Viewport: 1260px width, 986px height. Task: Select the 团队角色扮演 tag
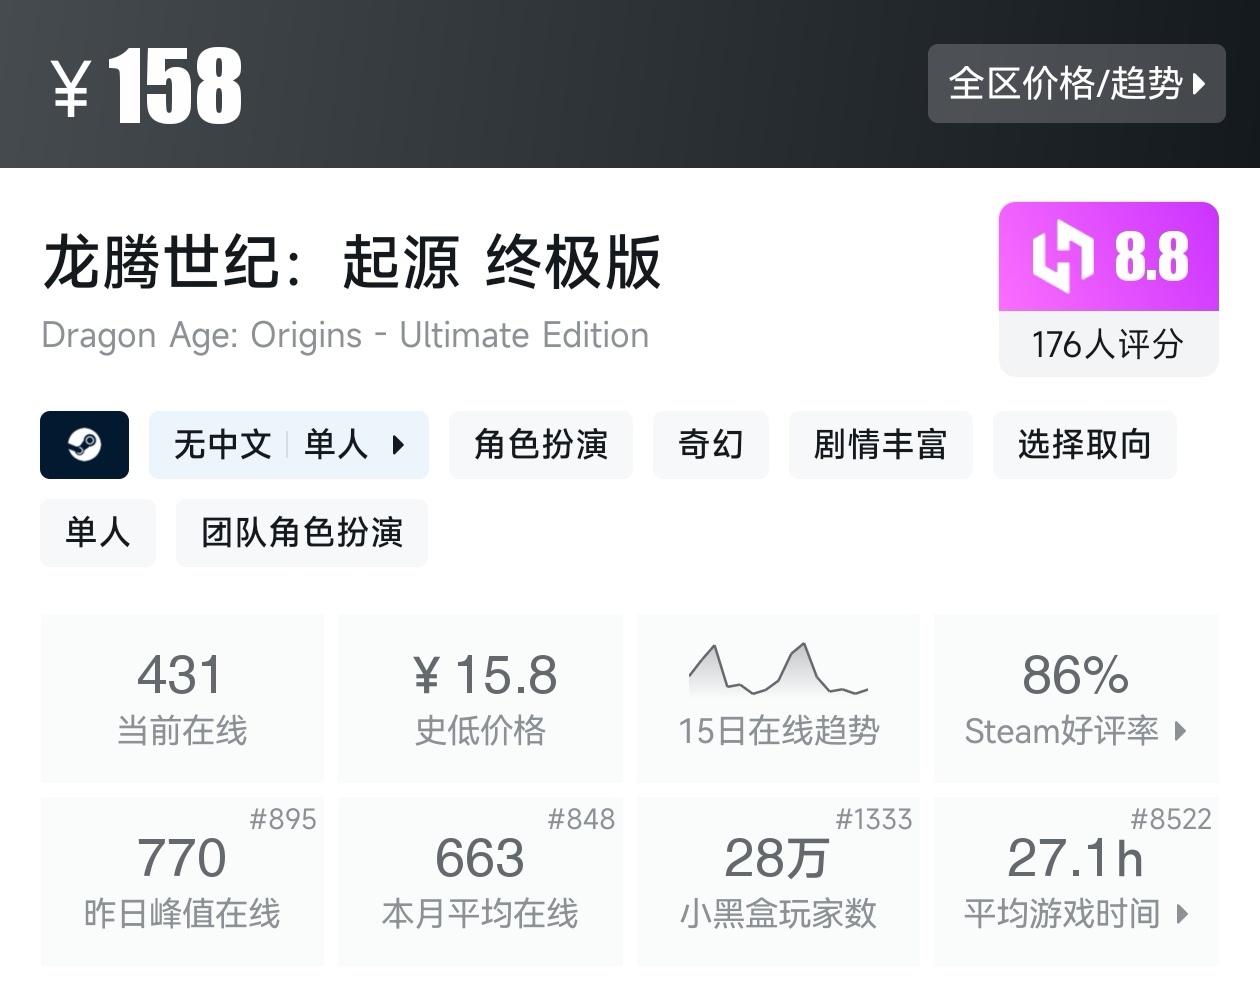pyautogui.click(x=302, y=532)
